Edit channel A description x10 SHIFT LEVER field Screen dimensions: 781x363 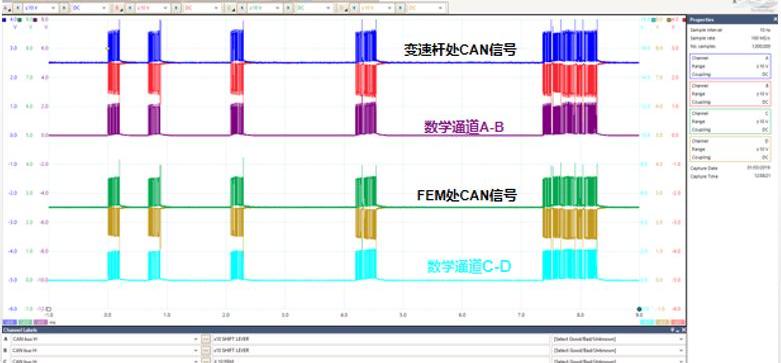(380, 339)
